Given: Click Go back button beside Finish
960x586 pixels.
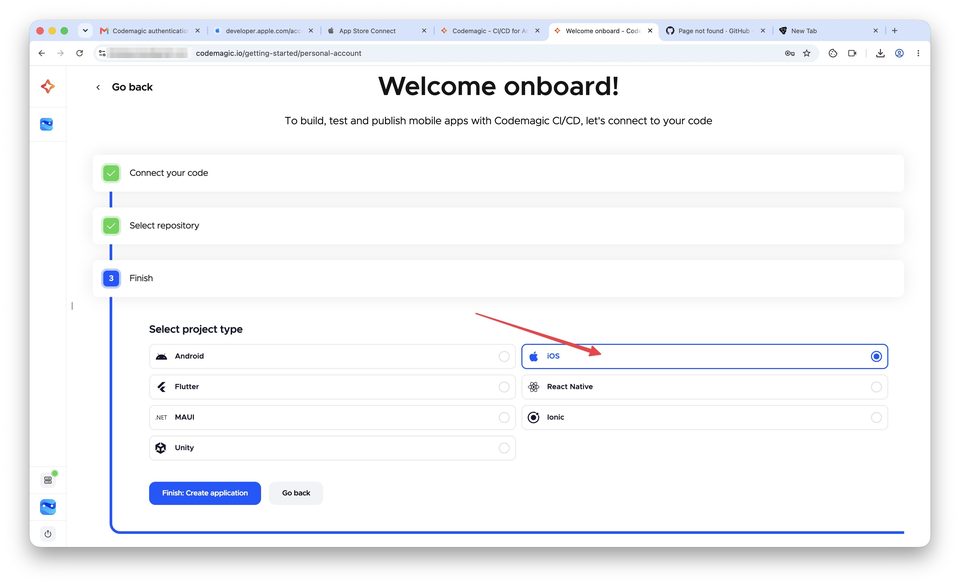Looking at the screenshot, I should [x=296, y=494].
